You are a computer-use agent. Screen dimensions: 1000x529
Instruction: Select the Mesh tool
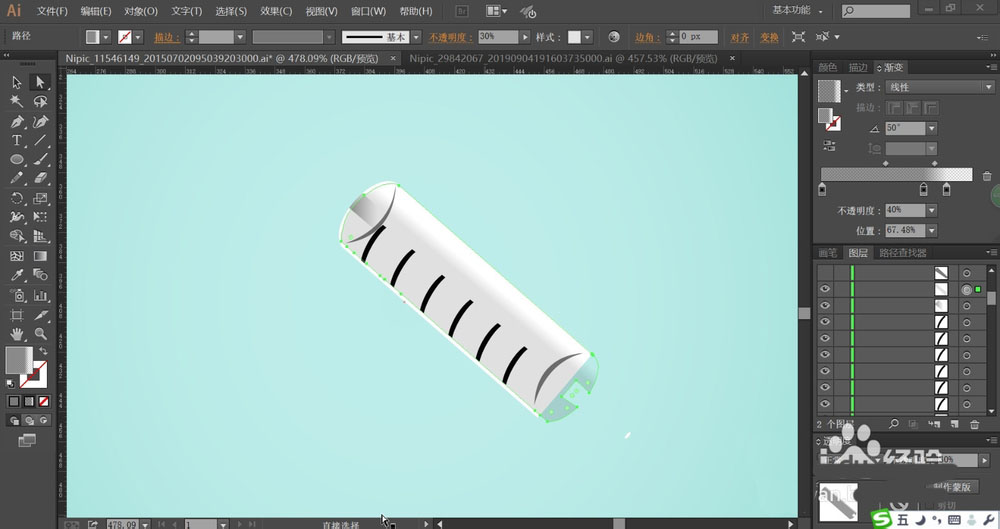(17, 256)
